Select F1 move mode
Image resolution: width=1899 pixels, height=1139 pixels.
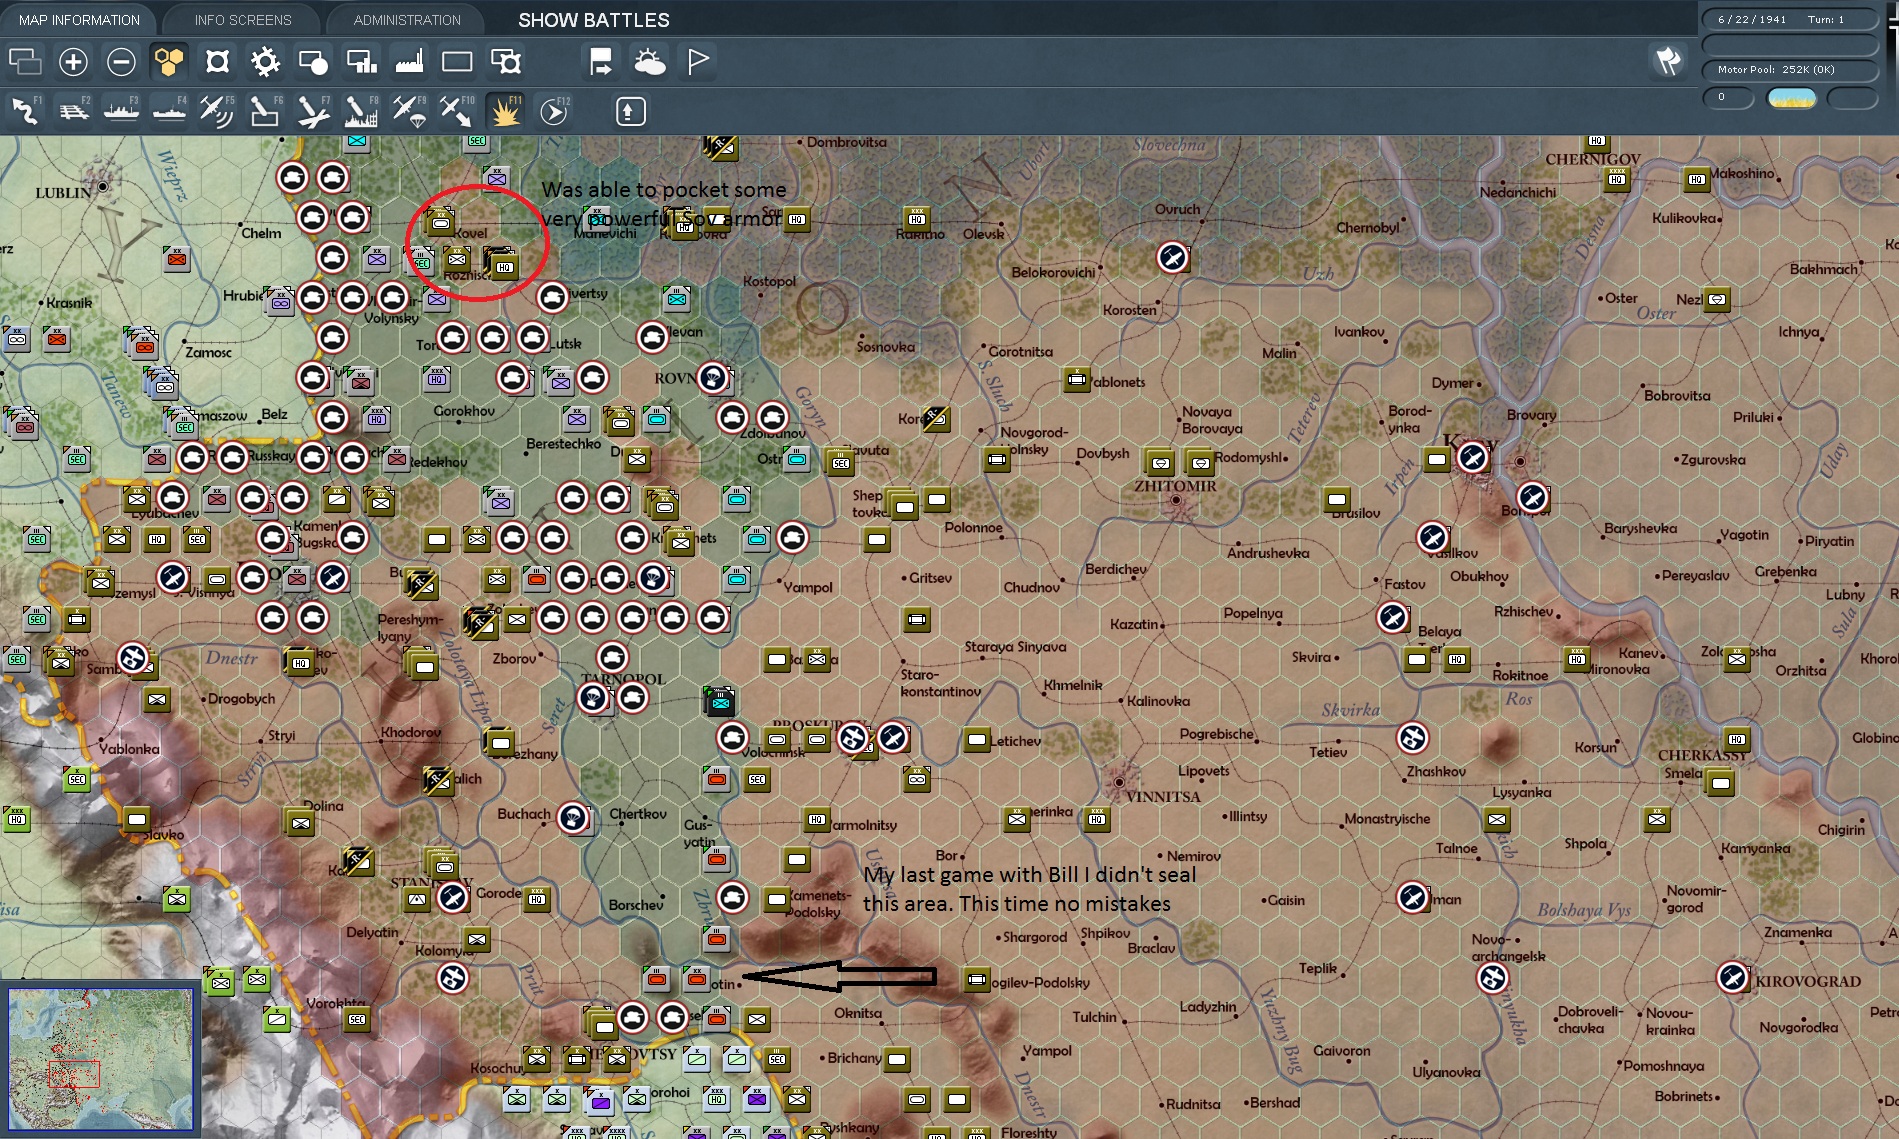click(x=25, y=111)
